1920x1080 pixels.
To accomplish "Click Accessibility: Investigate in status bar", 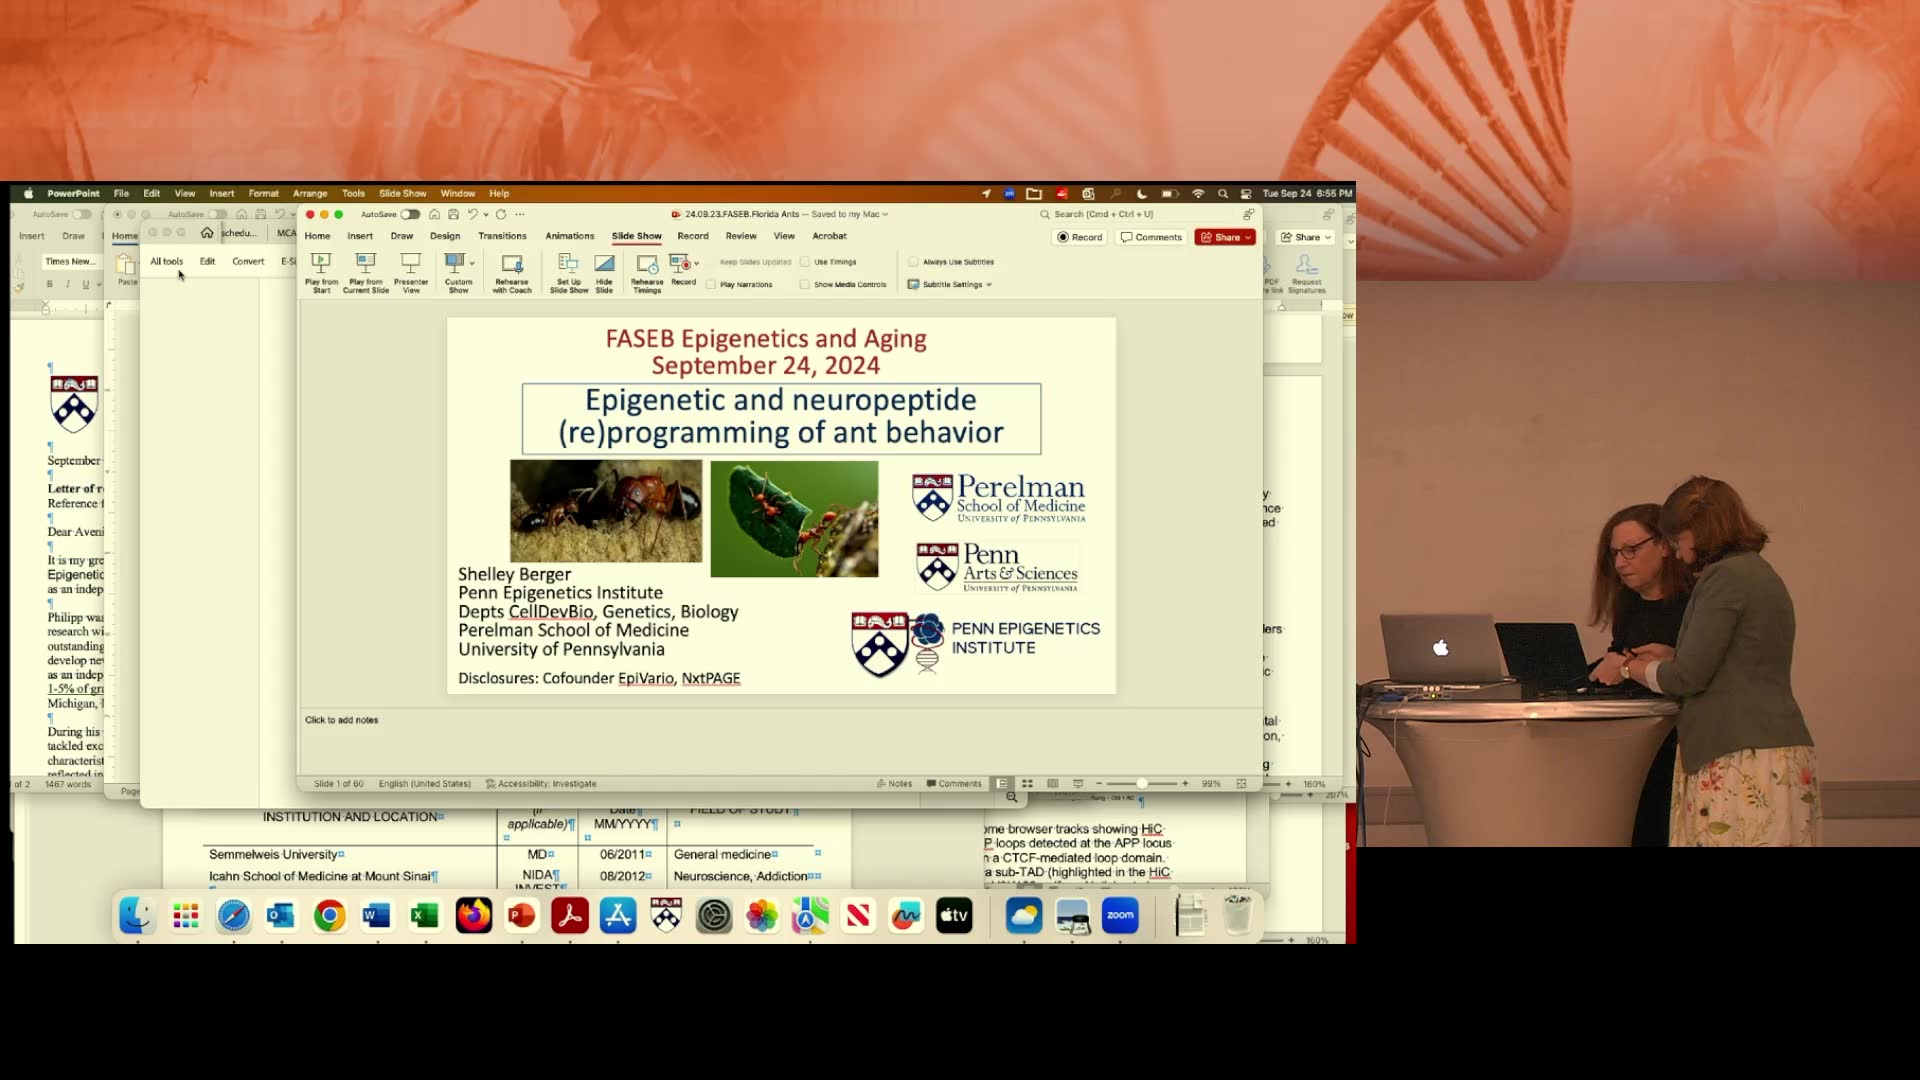I will coord(541,784).
